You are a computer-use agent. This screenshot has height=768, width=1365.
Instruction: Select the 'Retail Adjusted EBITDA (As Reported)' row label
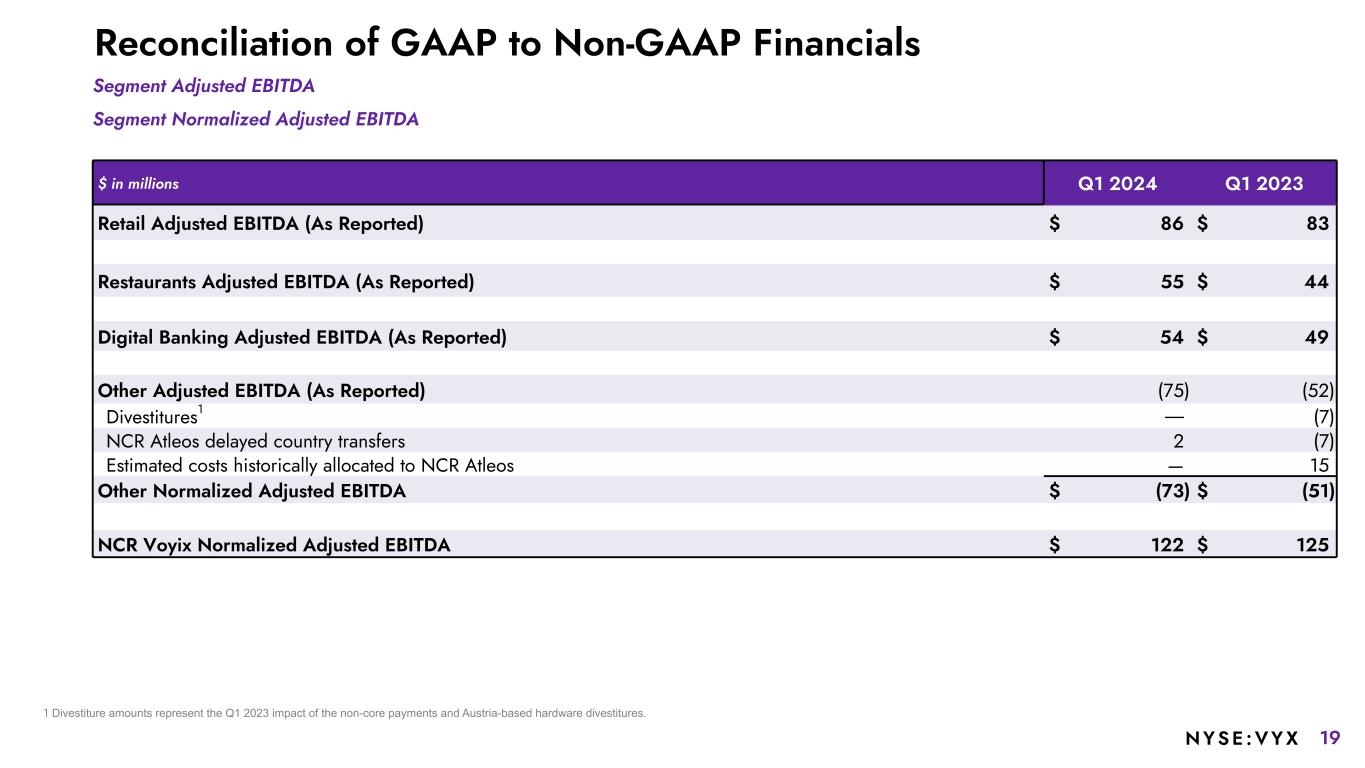click(260, 224)
